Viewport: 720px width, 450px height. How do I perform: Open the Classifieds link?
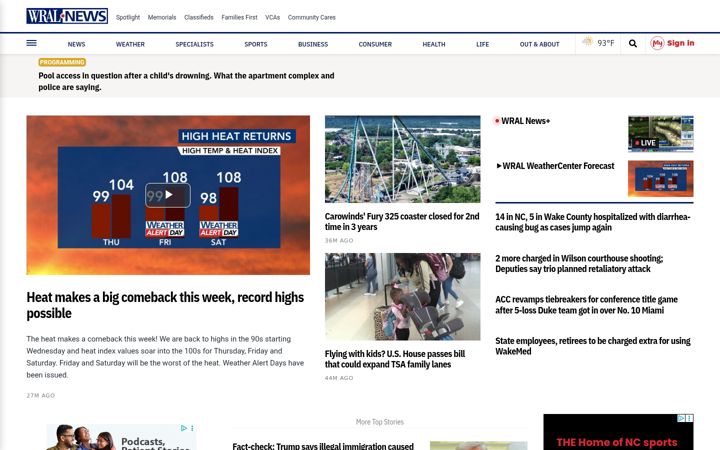point(199,17)
